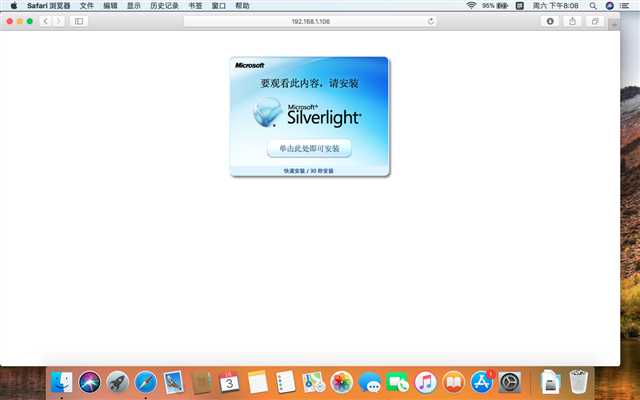Open the Trash in the Dock
Image resolution: width=640 pixels, height=400 pixels.
click(578, 382)
